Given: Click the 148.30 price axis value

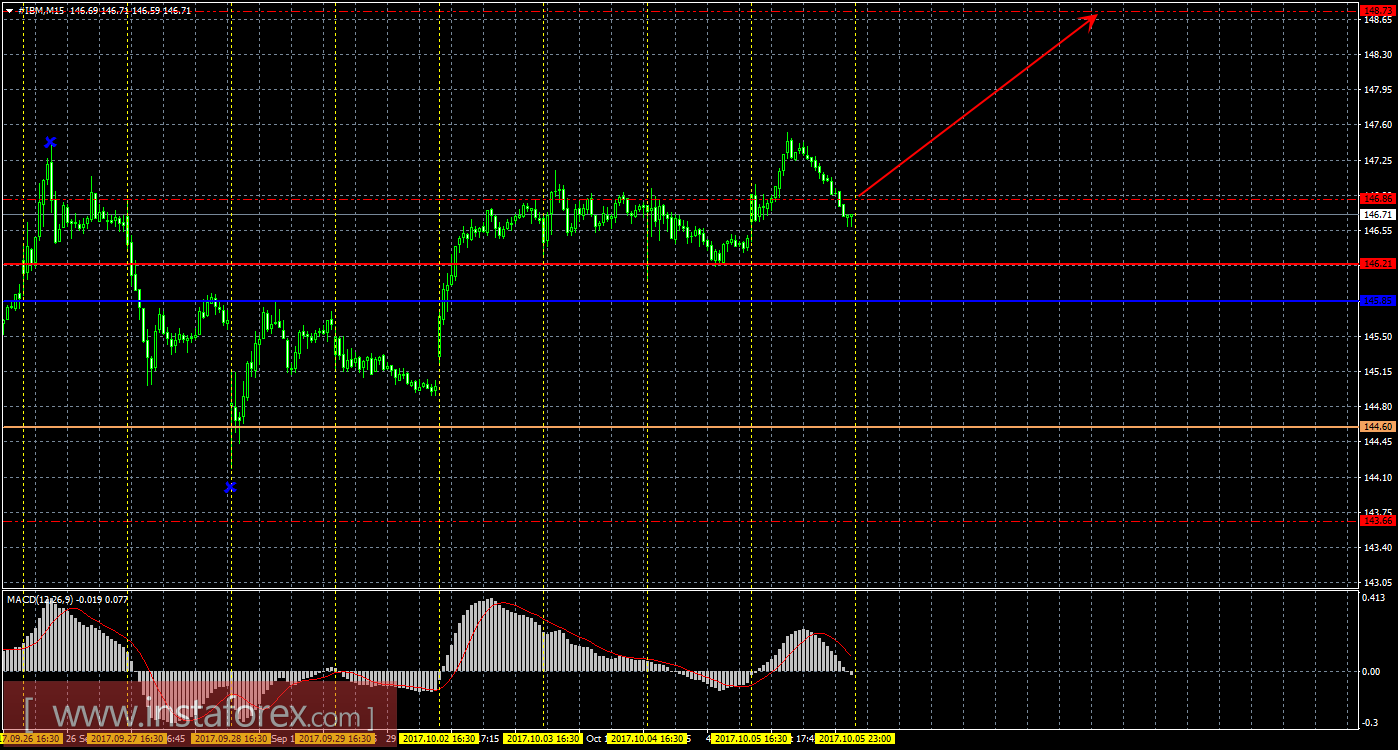Looking at the screenshot, I should click(x=1376, y=55).
